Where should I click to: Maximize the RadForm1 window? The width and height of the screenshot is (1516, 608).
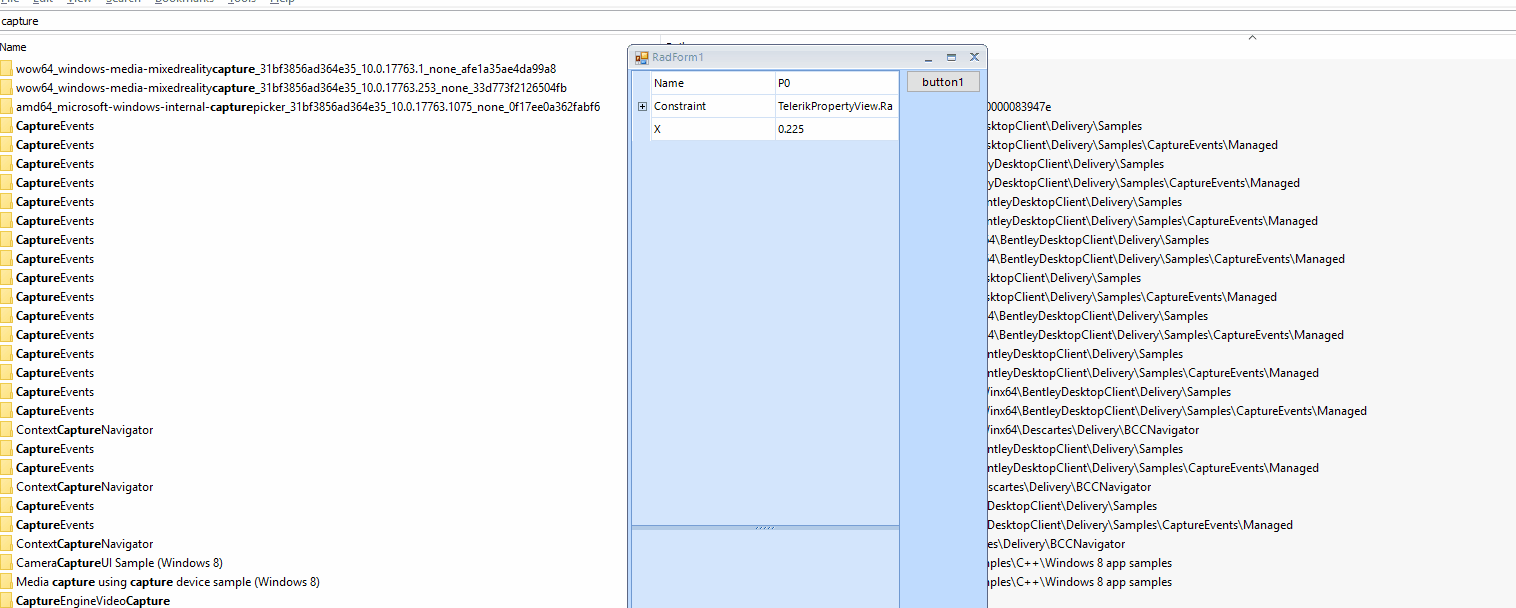(952, 57)
